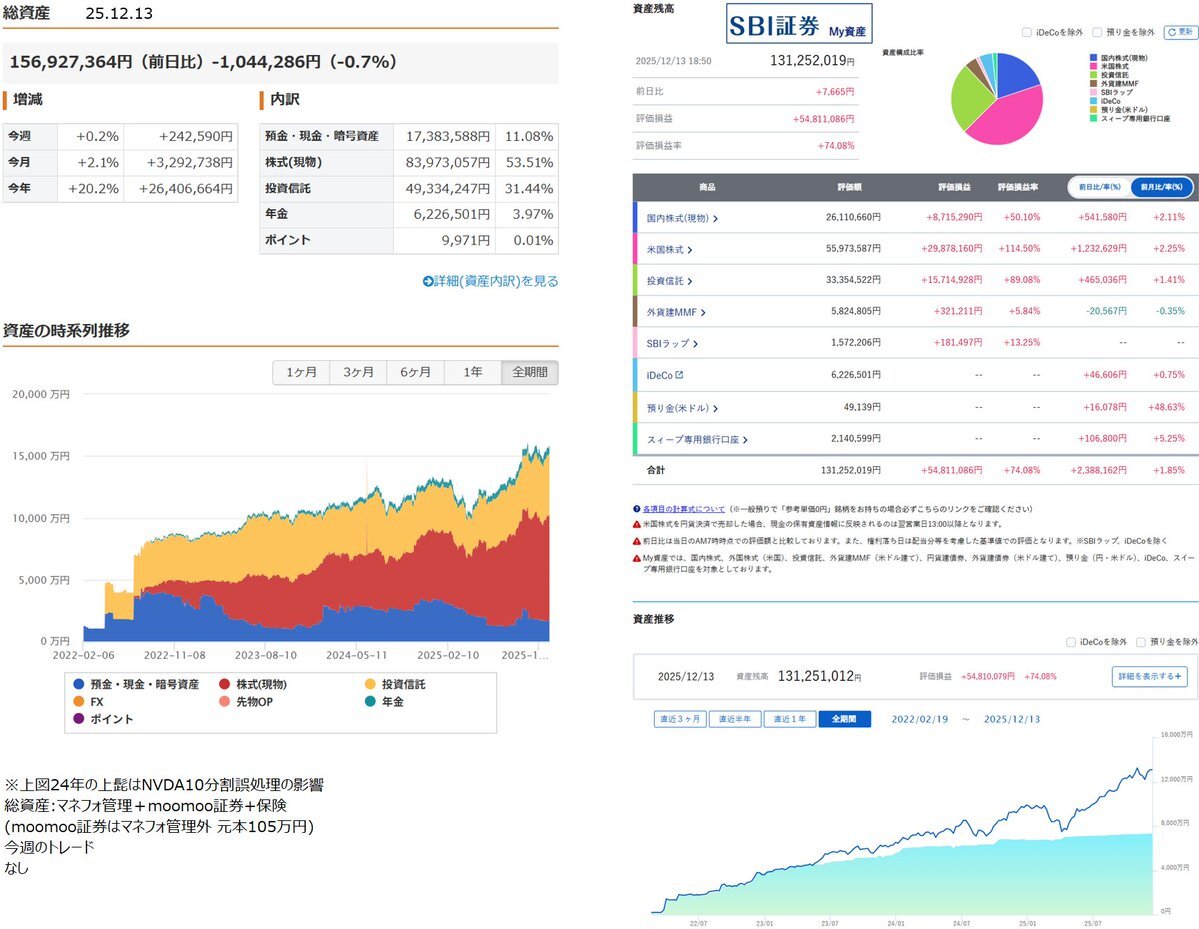Click the 更新 refresh button
Image resolution: width=1199 pixels, height=929 pixels.
1181,32
